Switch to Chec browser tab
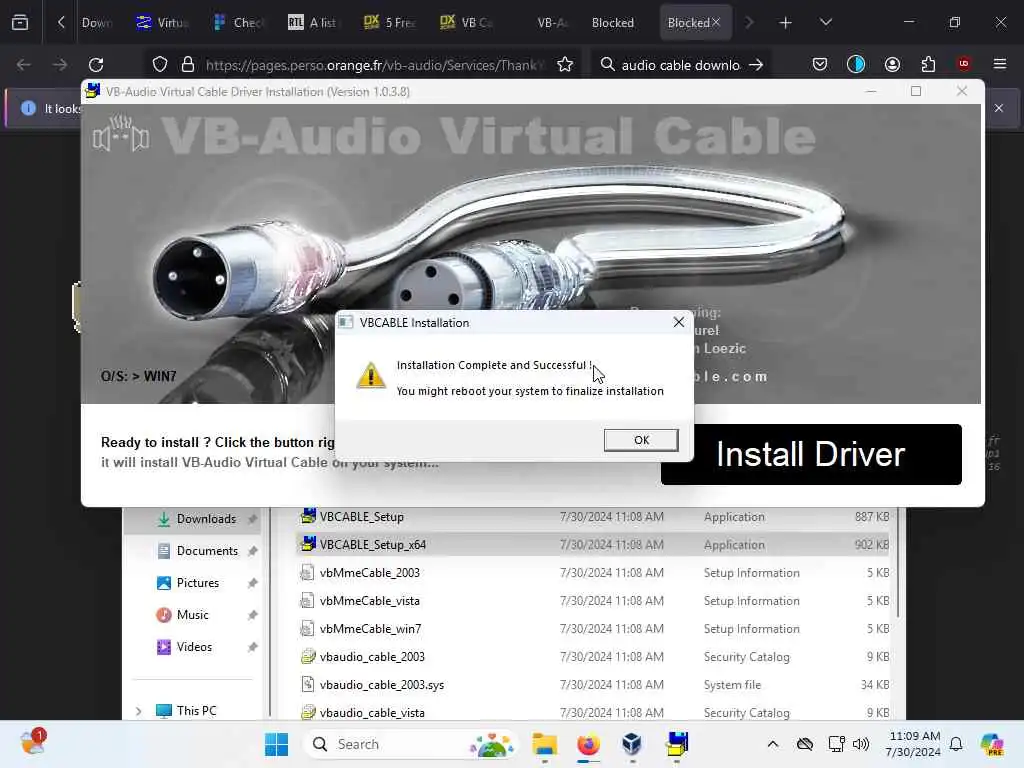Screen dimensions: 1024x768 238,23
